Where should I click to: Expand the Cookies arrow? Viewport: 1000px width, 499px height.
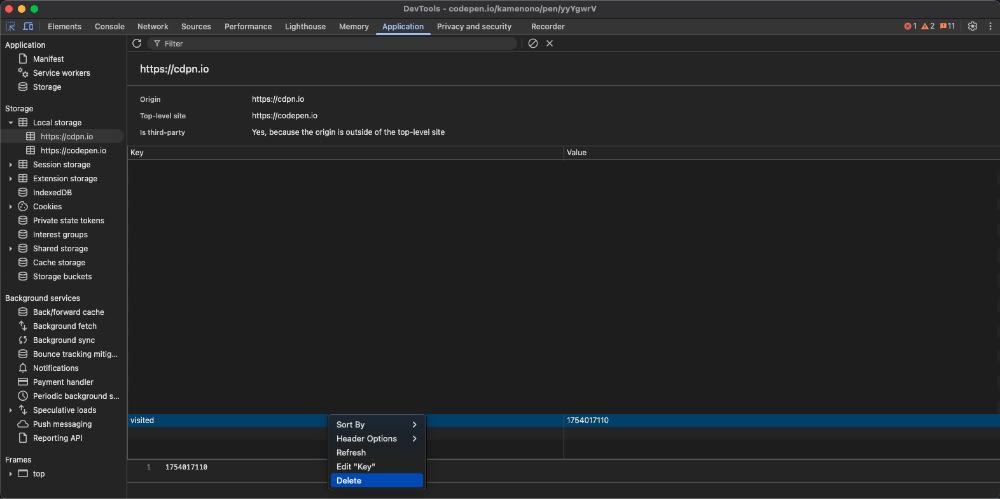(11, 207)
